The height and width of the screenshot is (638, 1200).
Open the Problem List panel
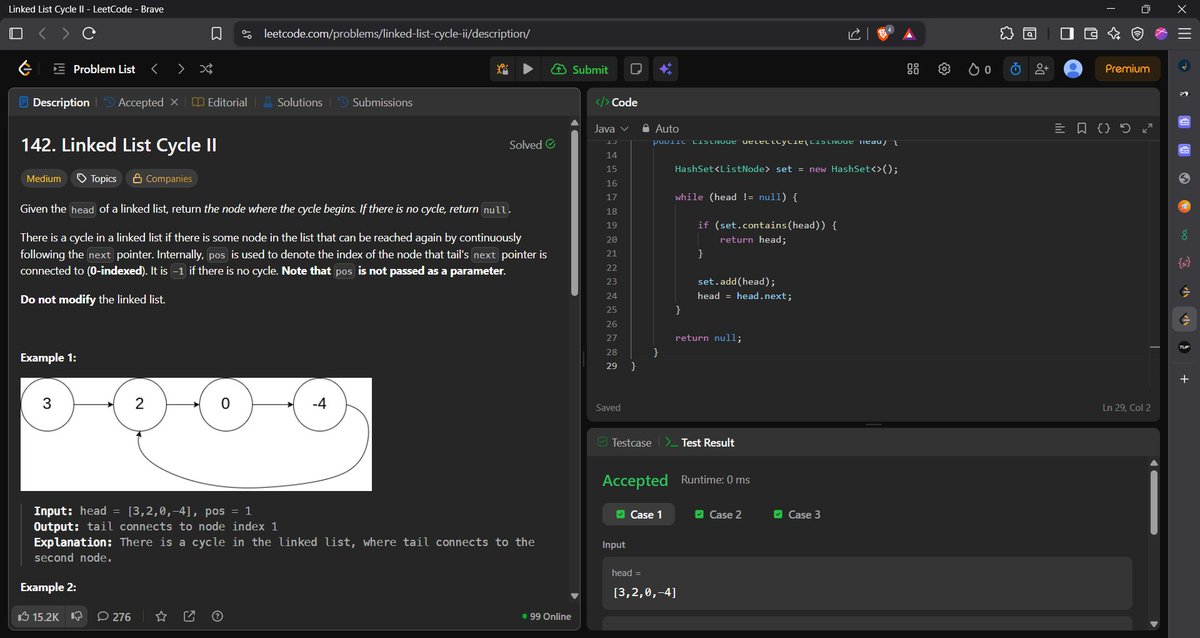pyautogui.click(x=93, y=69)
